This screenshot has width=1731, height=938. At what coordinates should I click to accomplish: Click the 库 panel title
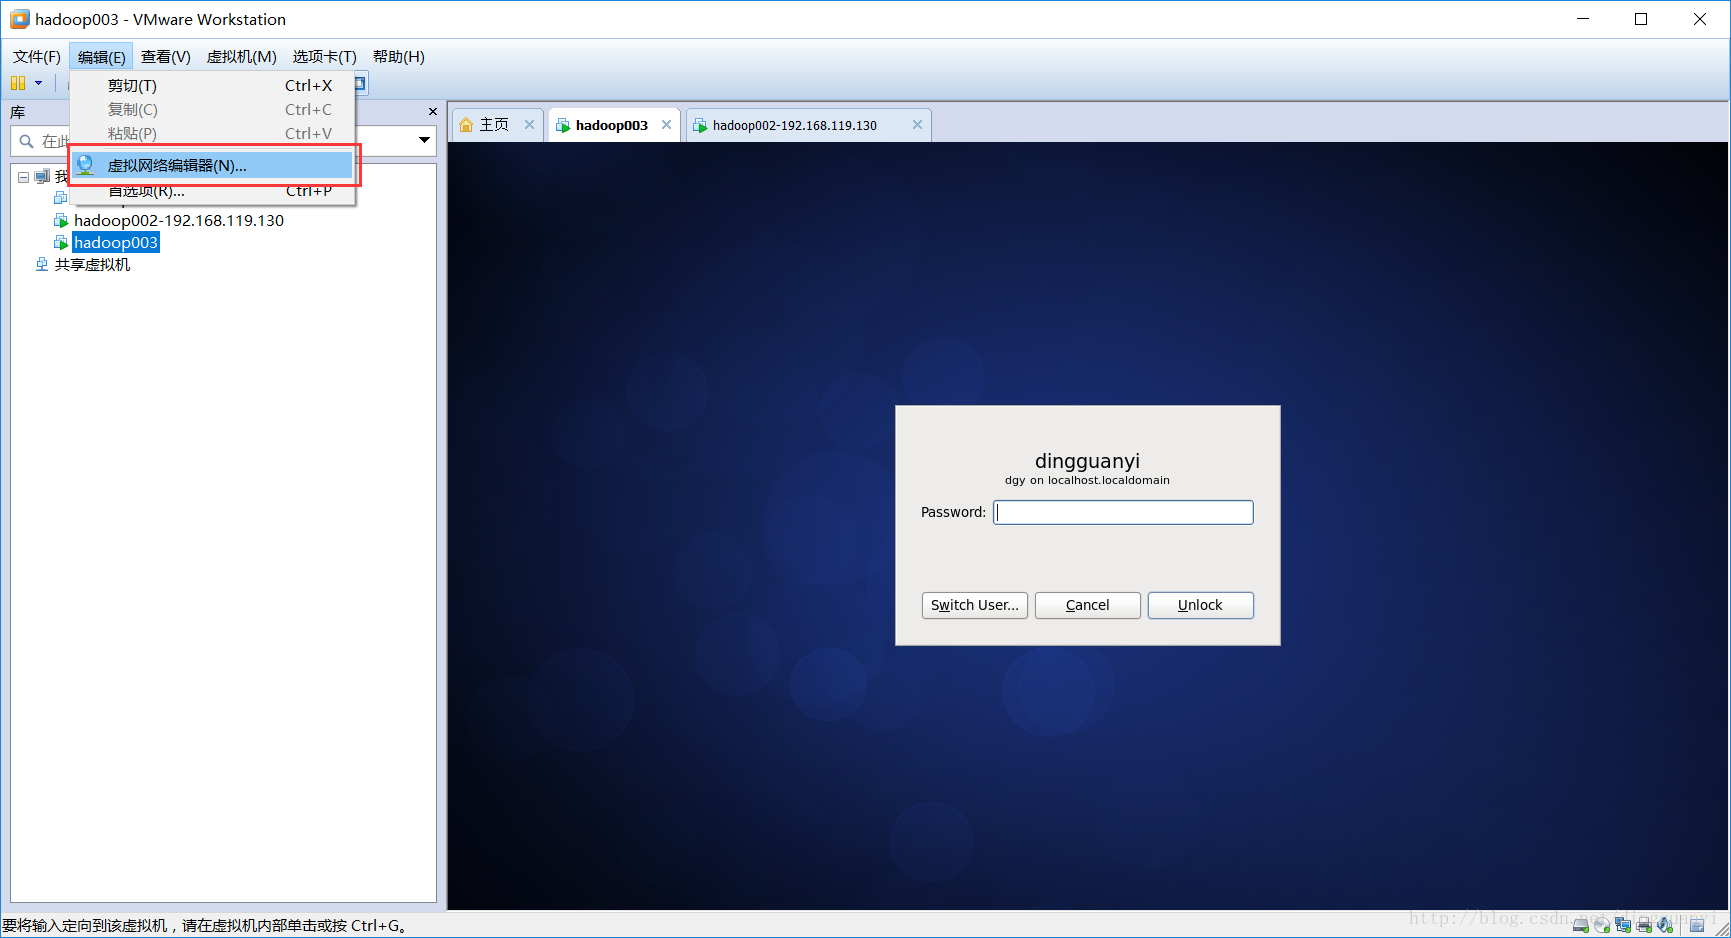[18, 112]
